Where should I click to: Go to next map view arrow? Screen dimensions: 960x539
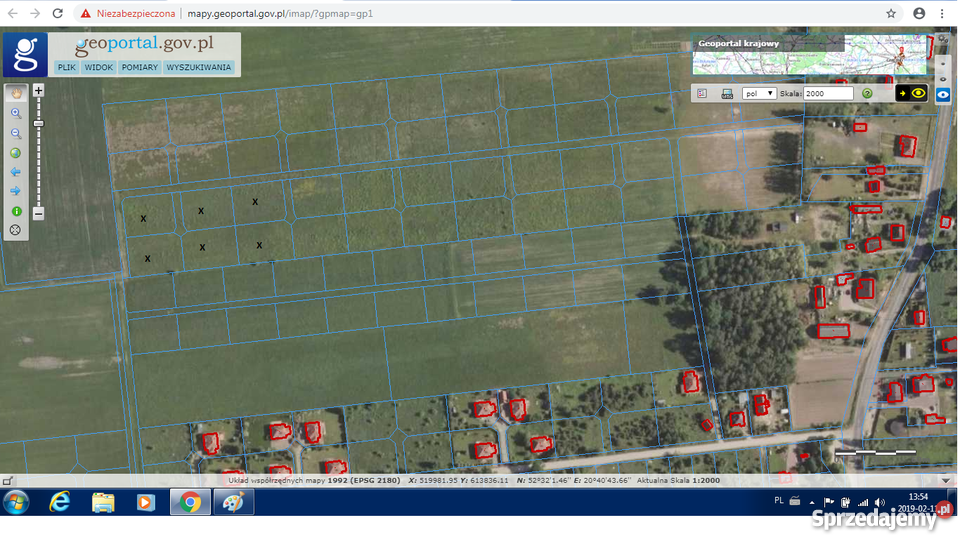[16, 191]
